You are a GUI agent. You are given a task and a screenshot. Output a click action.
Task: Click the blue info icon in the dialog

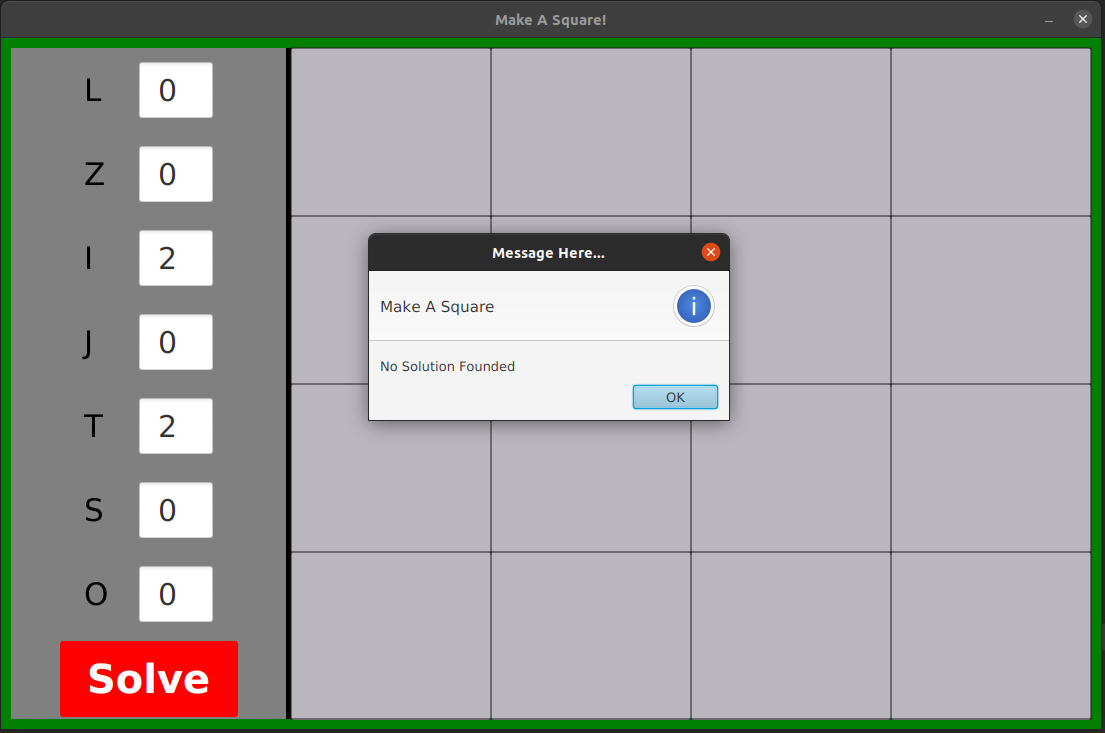pyautogui.click(x=693, y=306)
